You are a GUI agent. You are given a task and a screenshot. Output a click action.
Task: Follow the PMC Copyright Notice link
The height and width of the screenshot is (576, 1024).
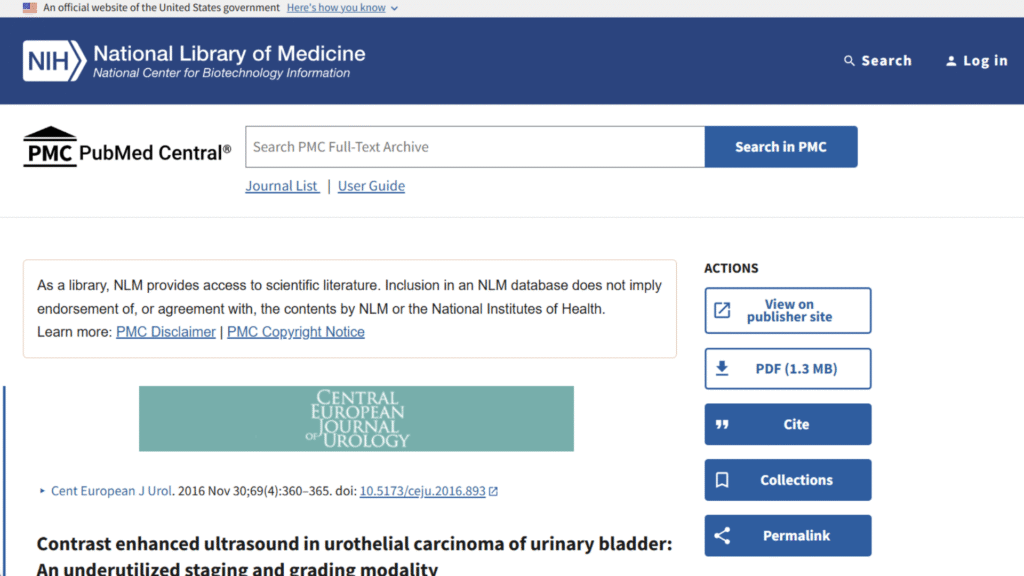pos(296,332)
